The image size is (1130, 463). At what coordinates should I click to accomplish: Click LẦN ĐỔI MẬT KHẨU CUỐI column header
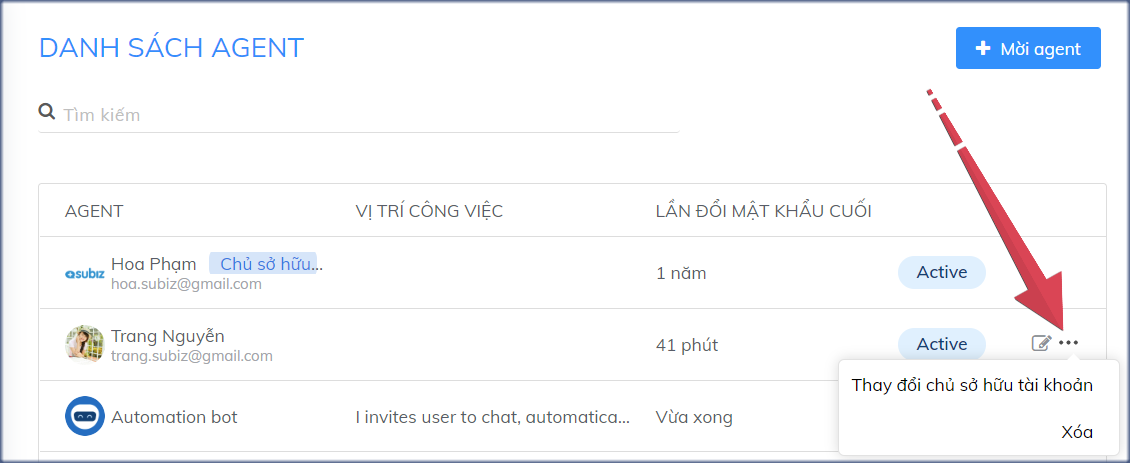763,211
